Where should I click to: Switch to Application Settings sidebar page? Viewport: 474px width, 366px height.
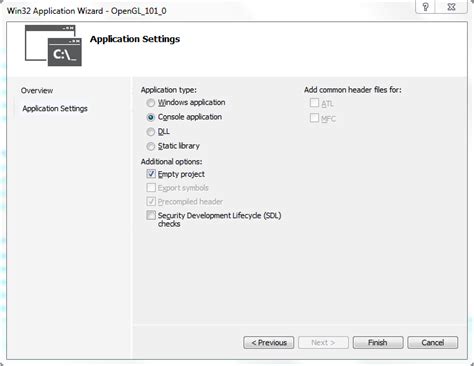pyautogui.click(x=55, y=109)
